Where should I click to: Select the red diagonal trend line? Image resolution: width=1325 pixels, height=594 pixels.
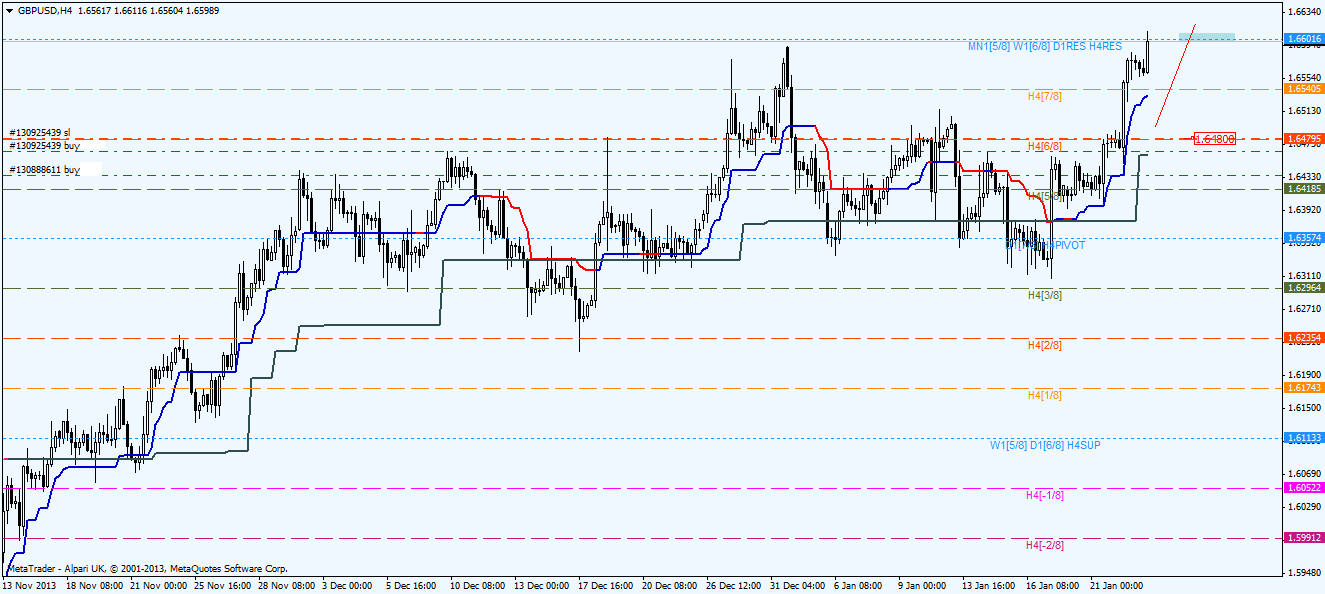tap(1176, 75)
